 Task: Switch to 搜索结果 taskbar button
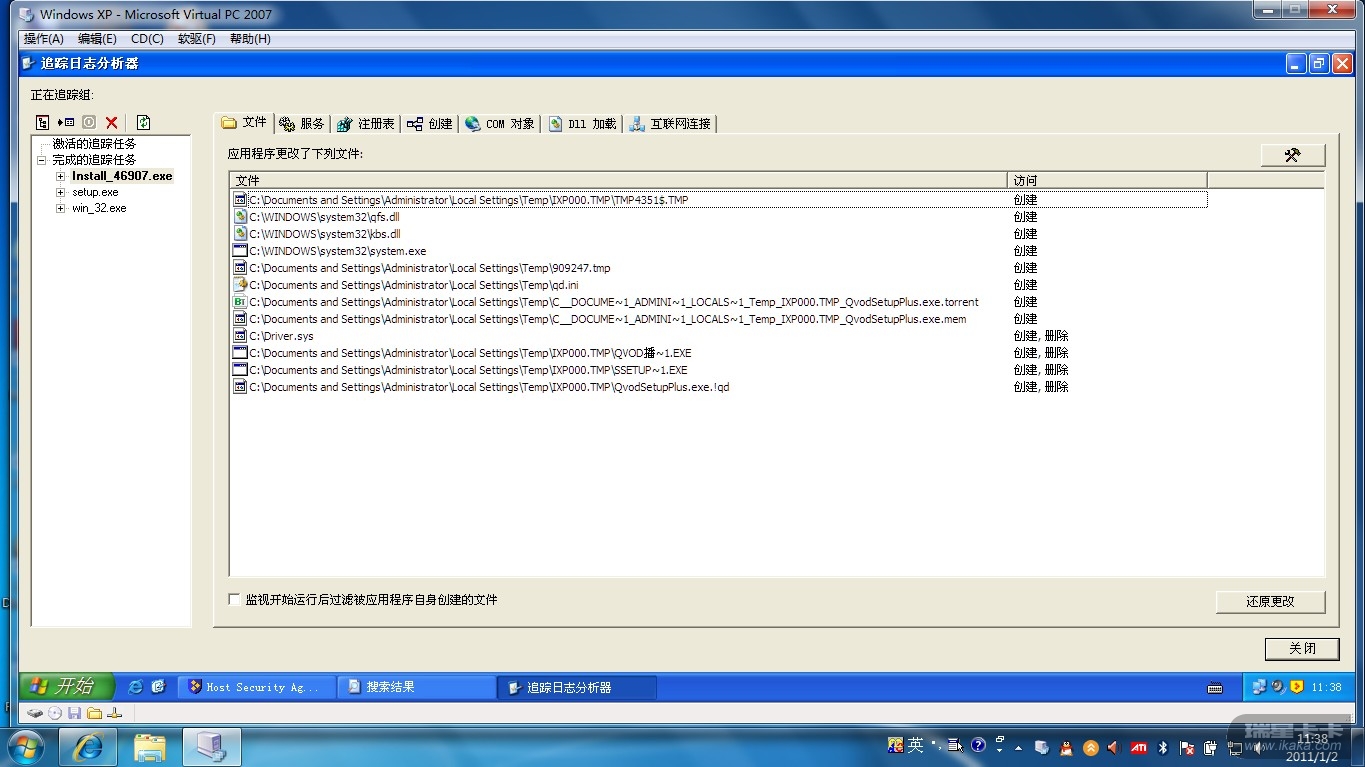pos(416,687)
